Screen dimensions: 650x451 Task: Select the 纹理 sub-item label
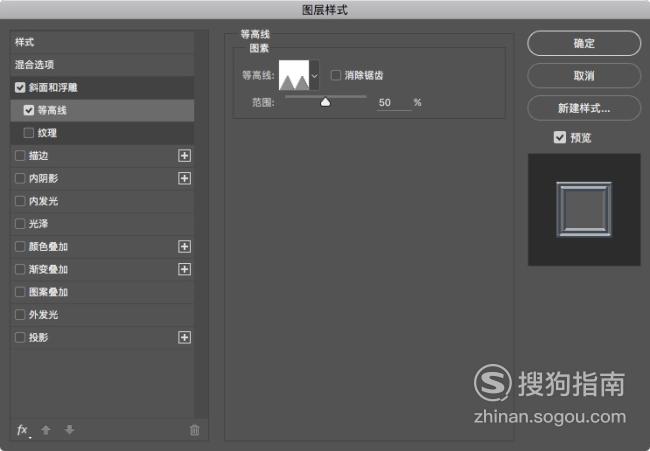tap(47, 133)
